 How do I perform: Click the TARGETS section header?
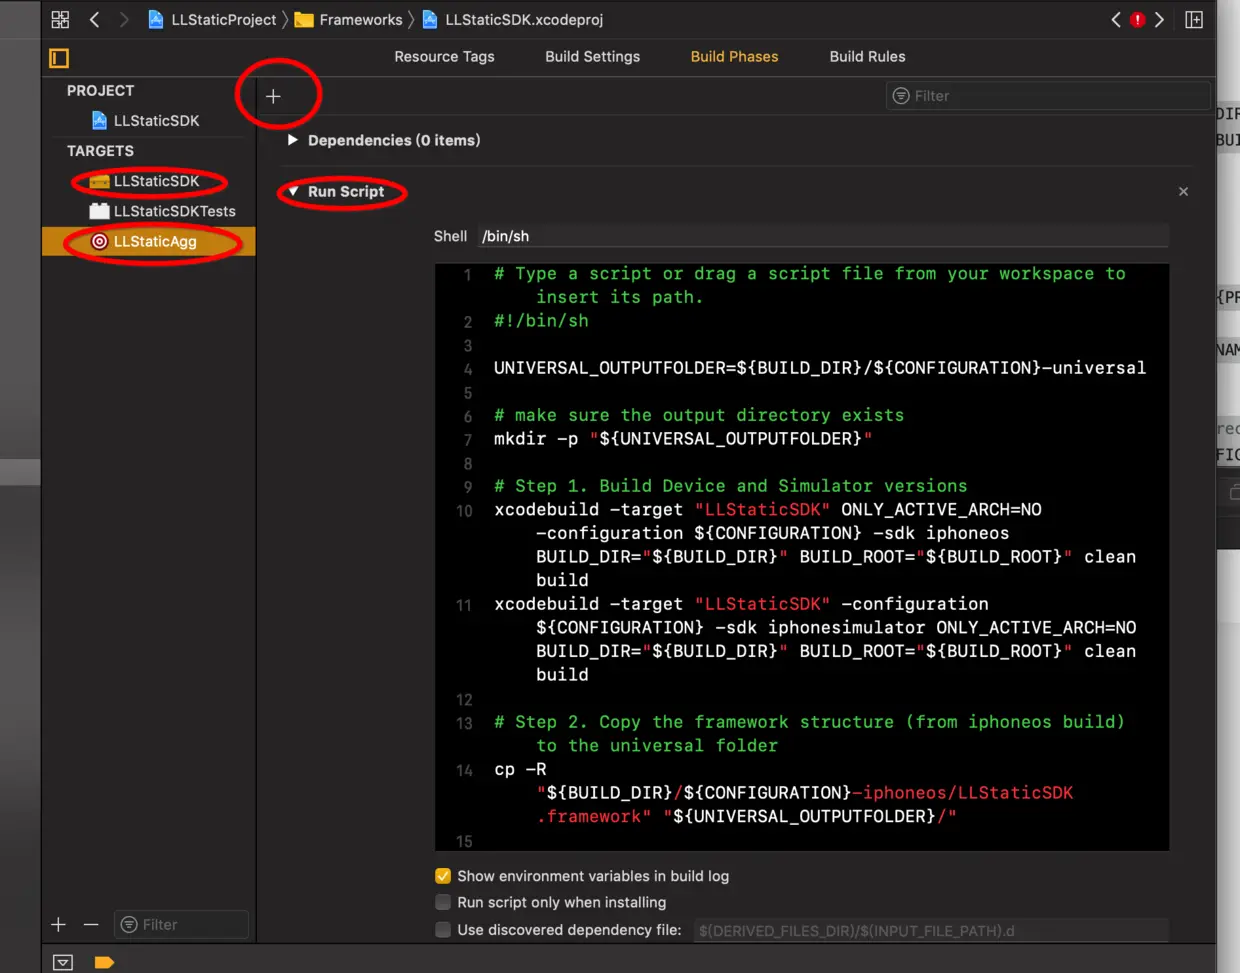(100, 151)
